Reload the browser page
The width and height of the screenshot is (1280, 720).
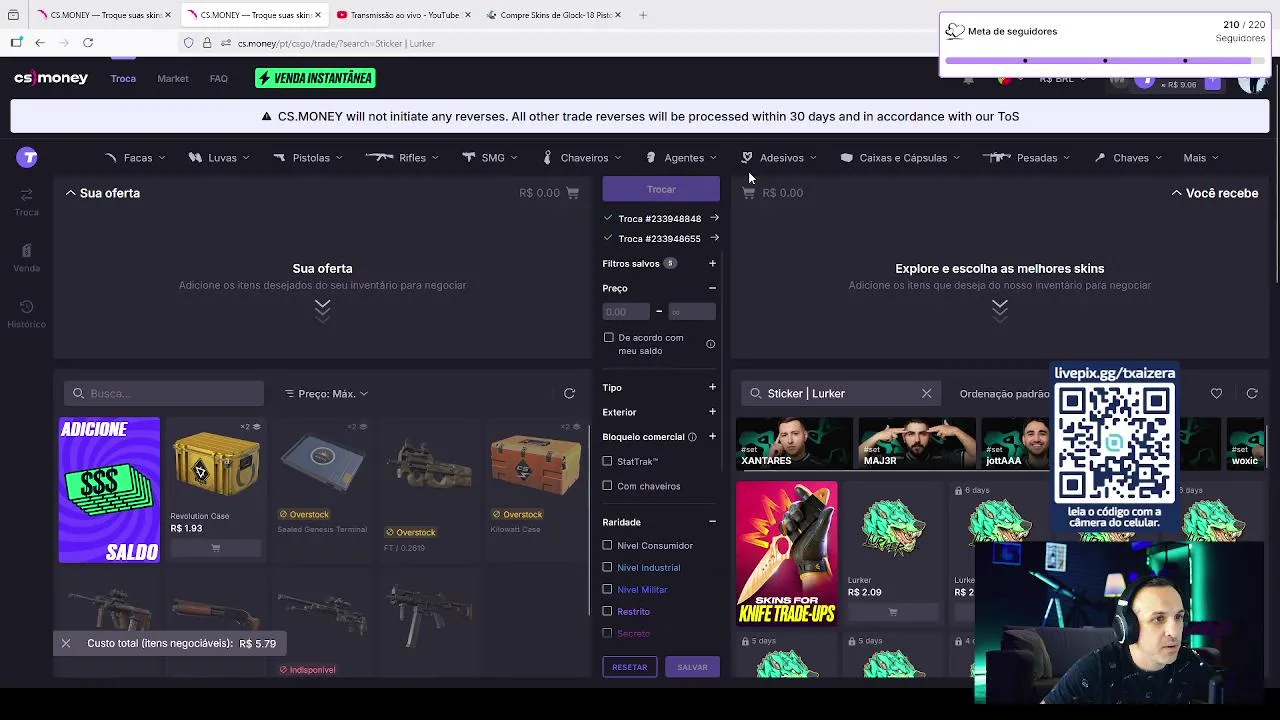(x=88, y=43)
